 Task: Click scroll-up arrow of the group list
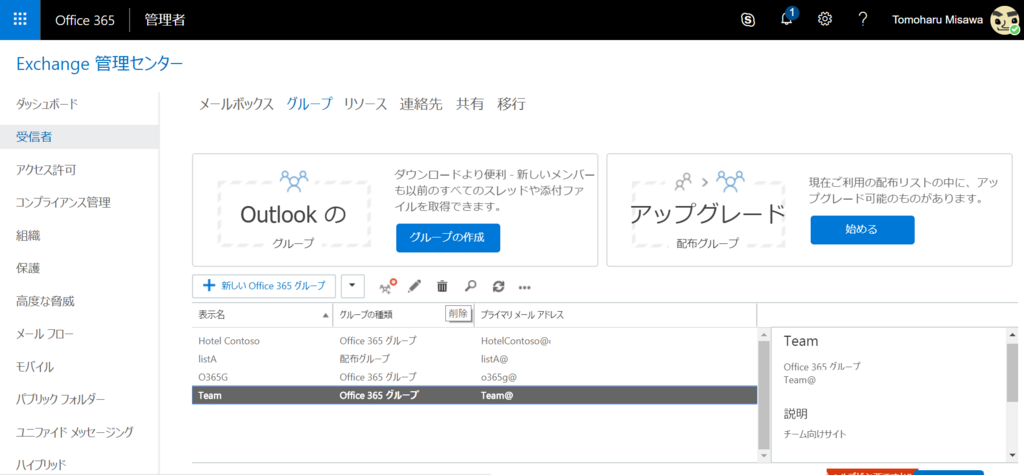(x=764, y=335)
